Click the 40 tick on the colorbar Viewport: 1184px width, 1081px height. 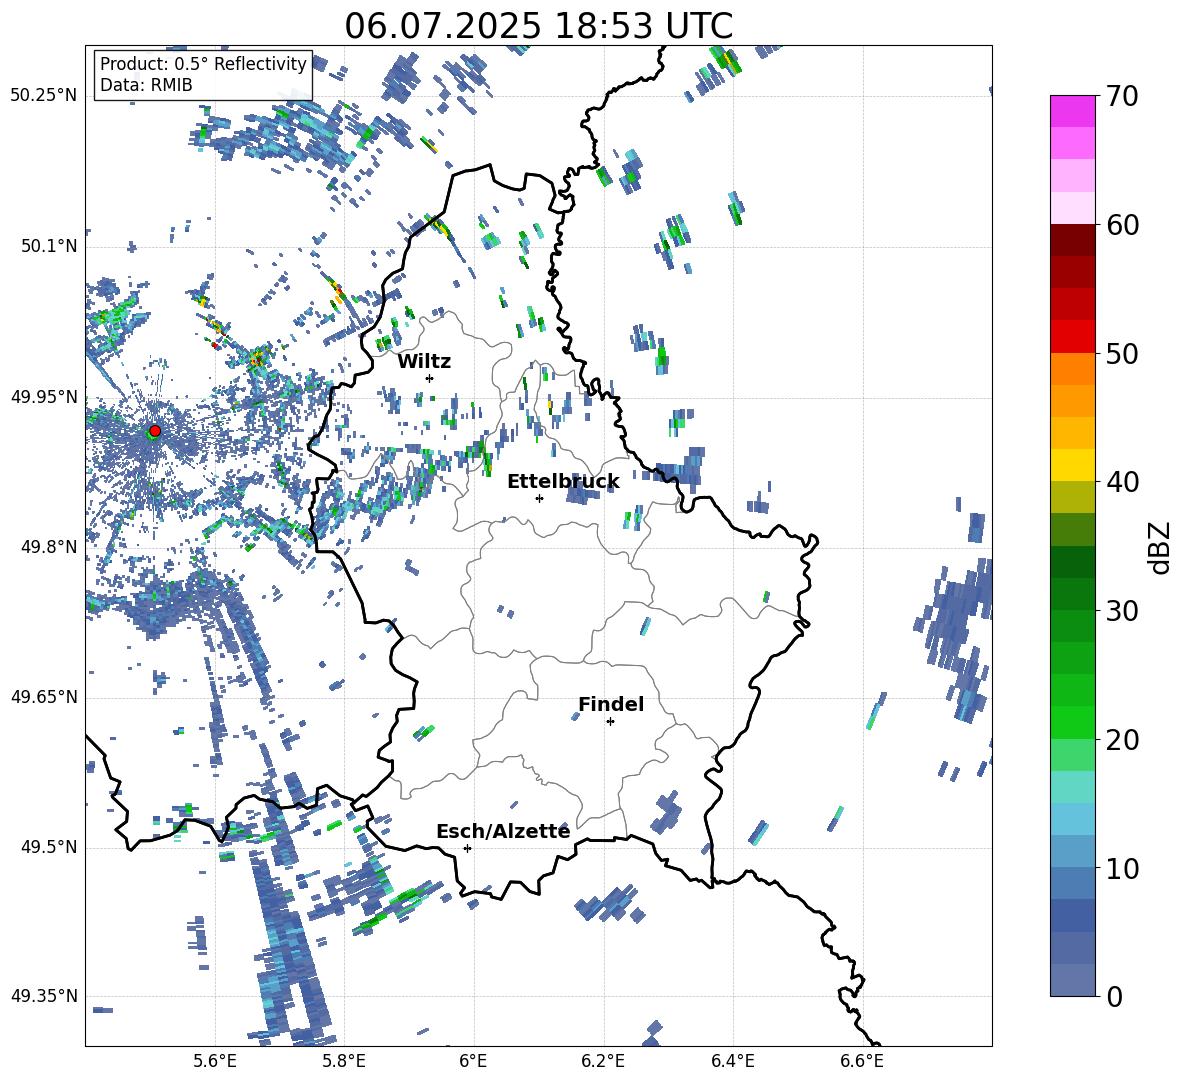point(1122,482)
